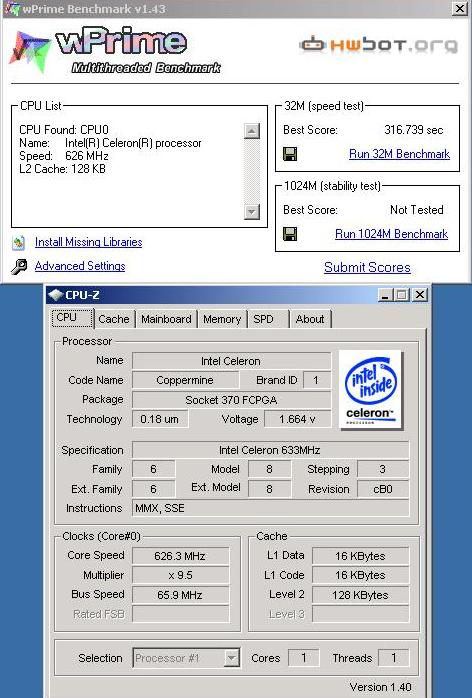Click the Intel Inside Celeron logo
This screenshot has width=472, height=698.
(370, 390)
